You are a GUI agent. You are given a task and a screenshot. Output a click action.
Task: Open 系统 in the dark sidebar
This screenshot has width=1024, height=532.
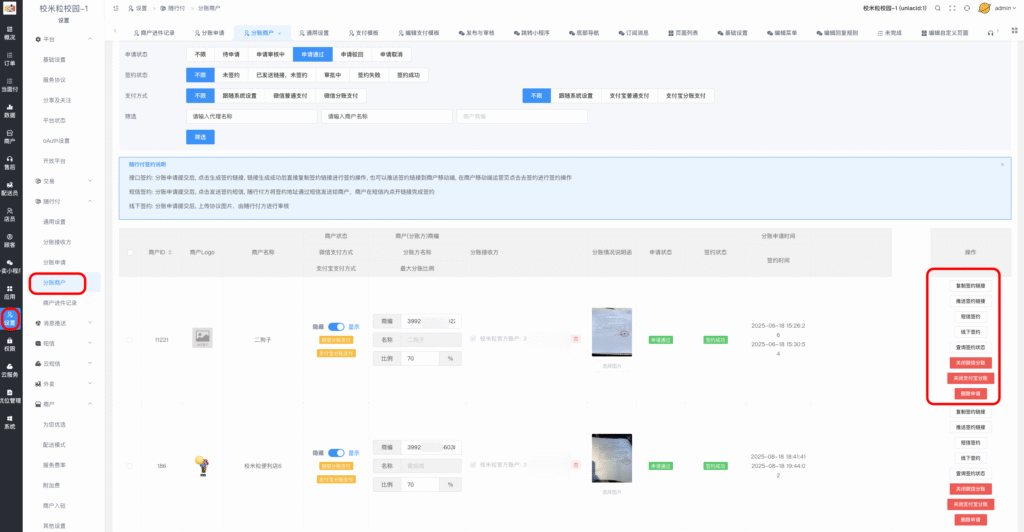coord(10,422)
